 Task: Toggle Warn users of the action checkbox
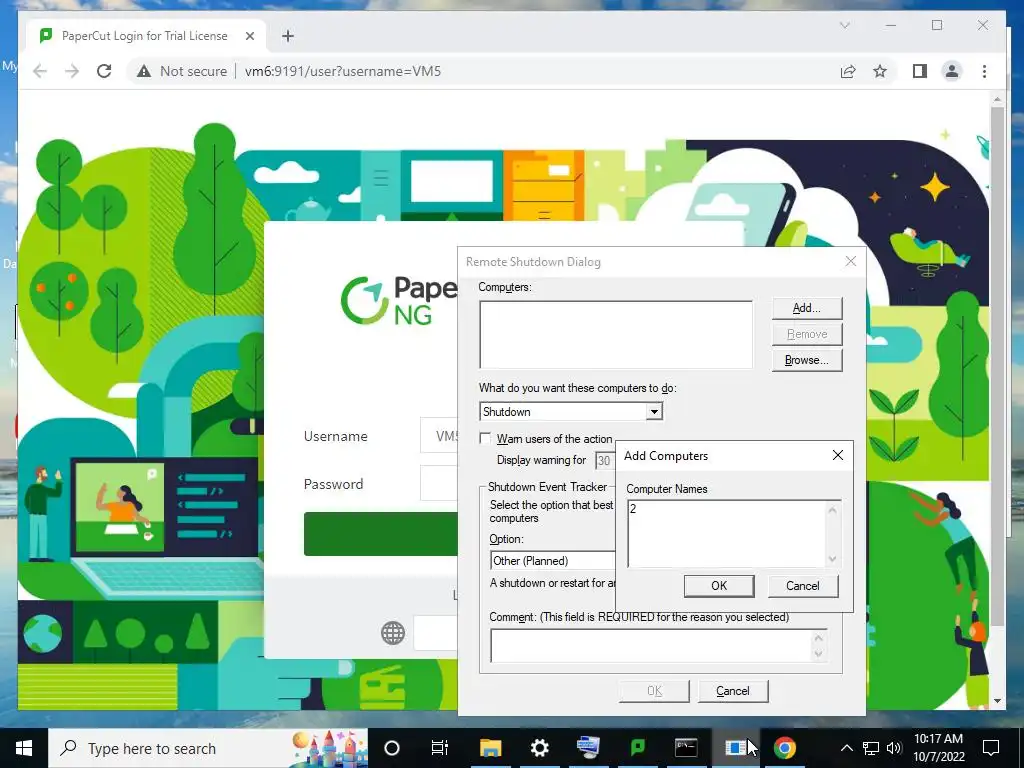tap(485, 439)
